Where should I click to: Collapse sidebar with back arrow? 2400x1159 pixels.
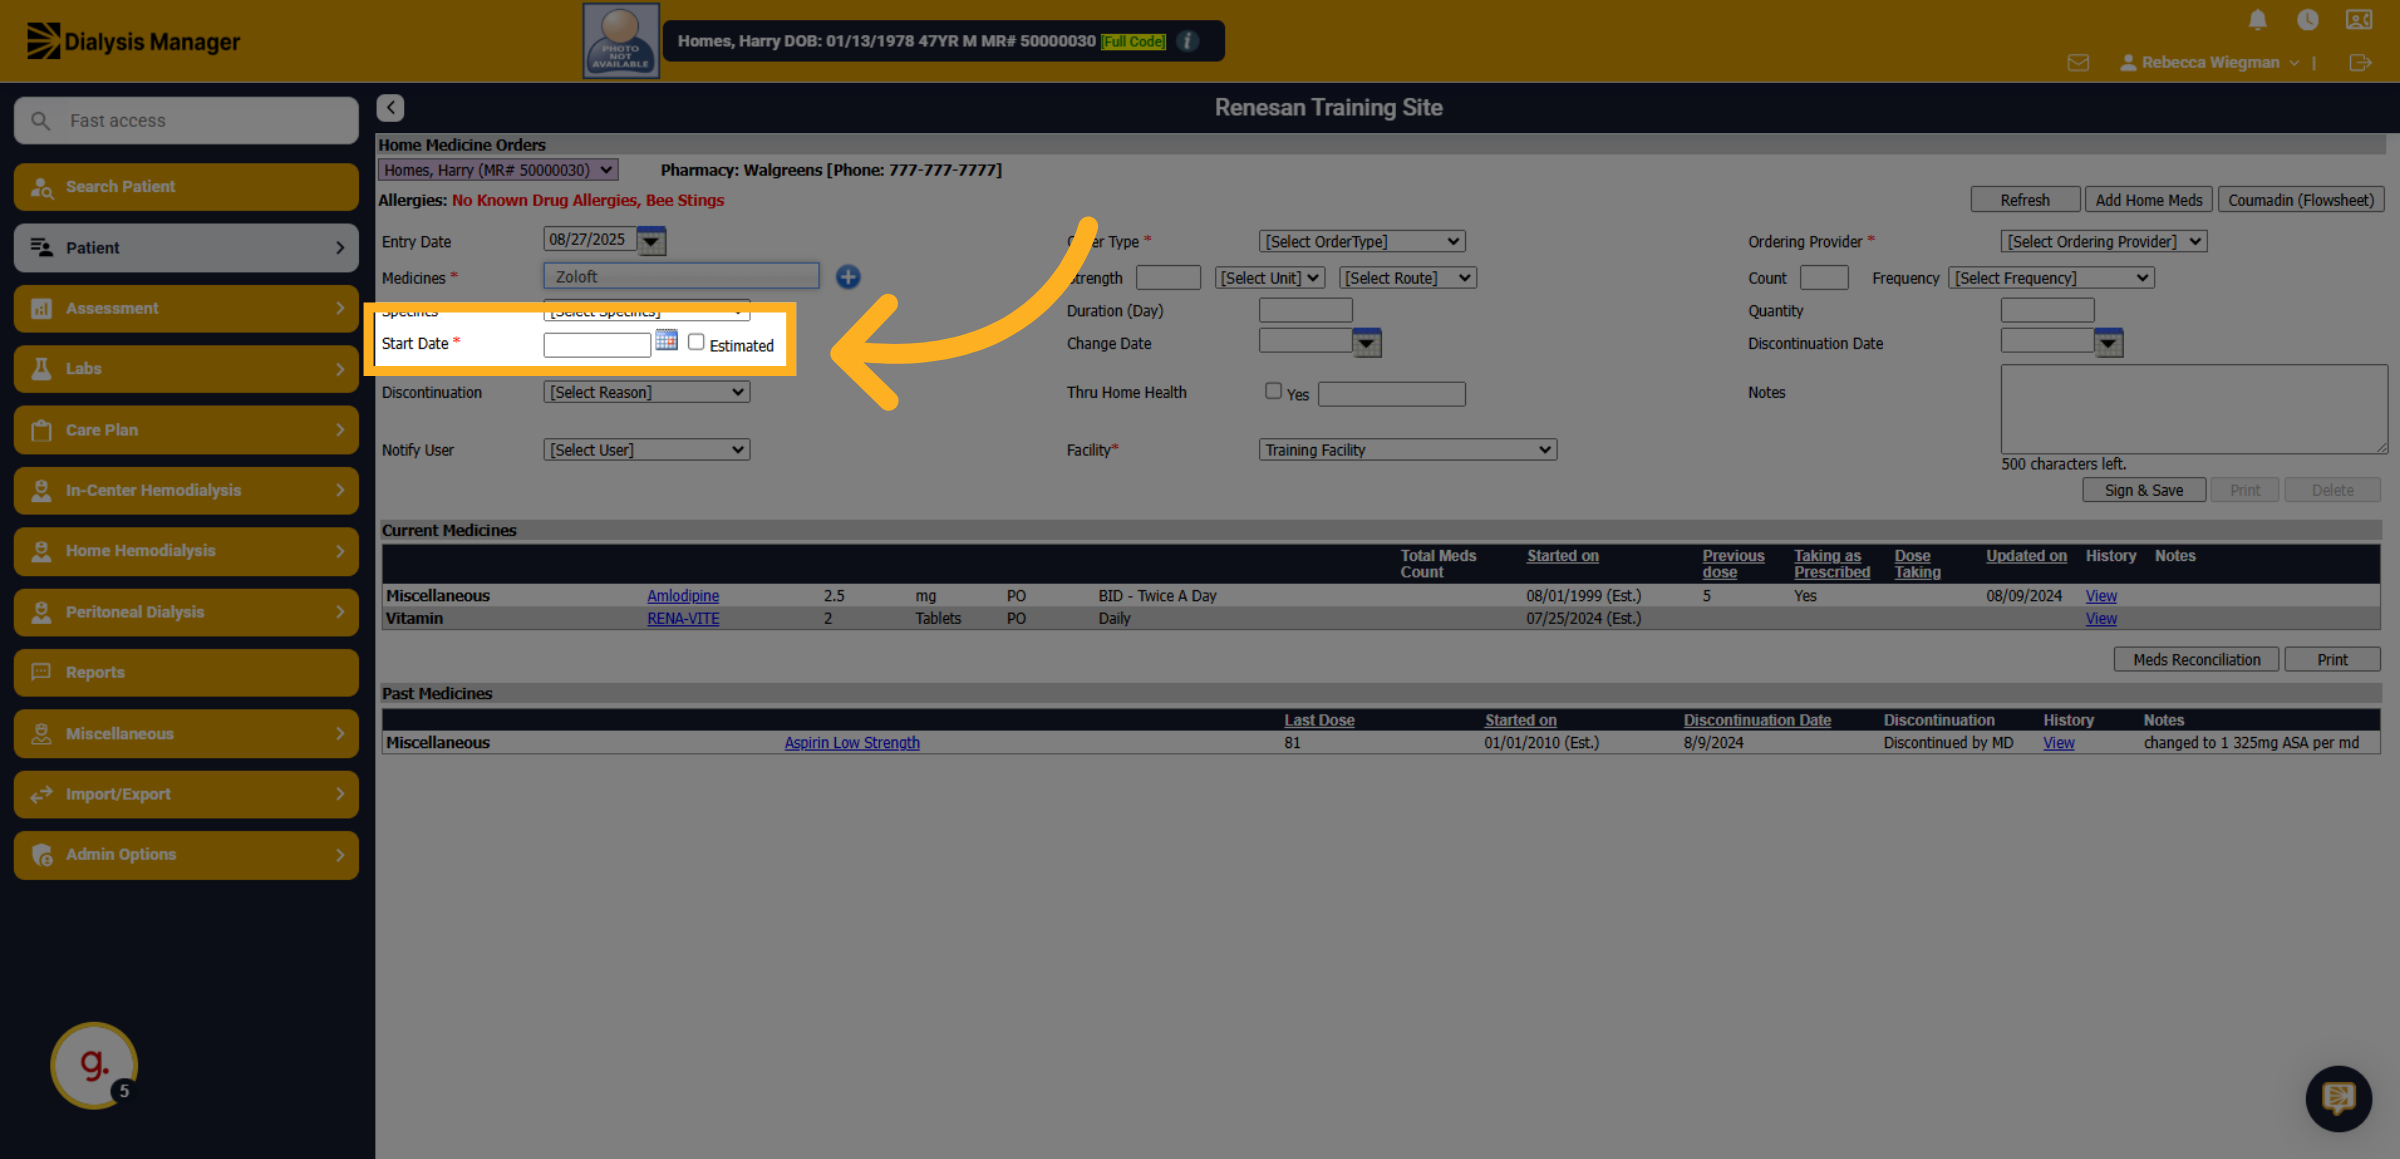click(390, 107)
